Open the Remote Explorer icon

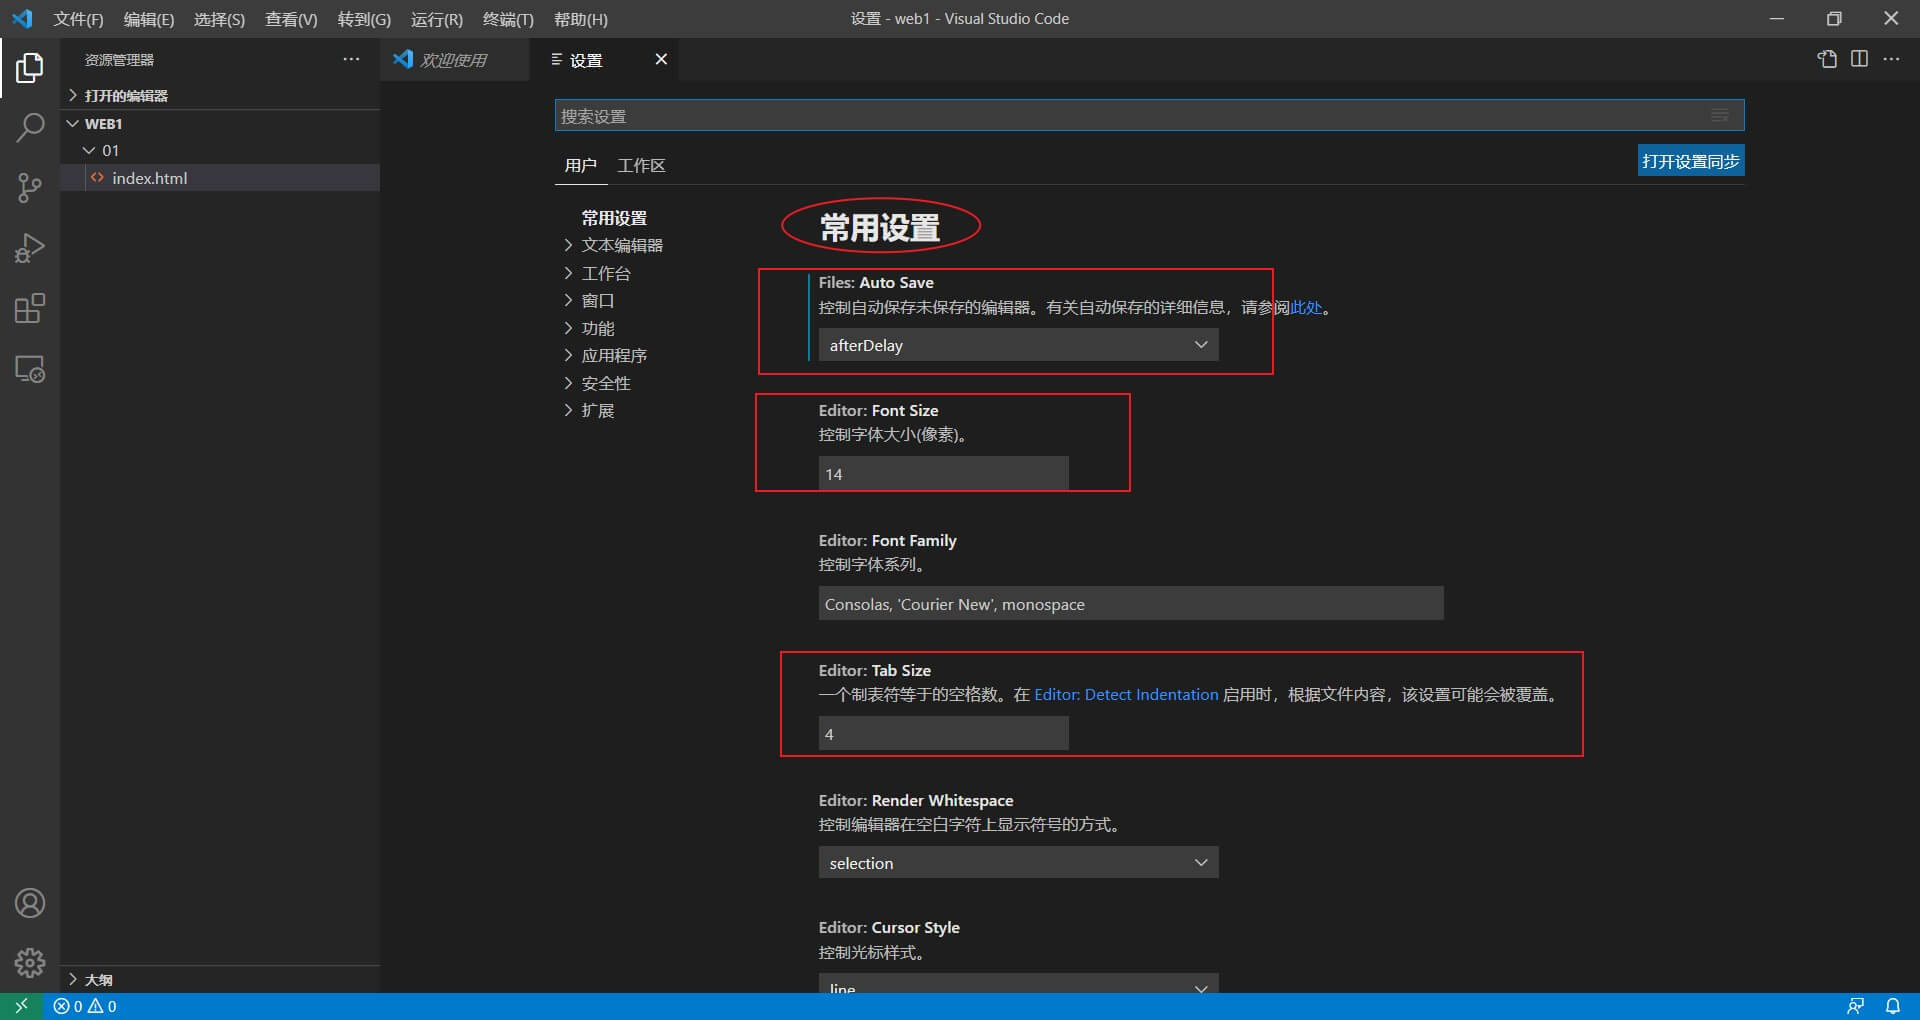(30, 369)
